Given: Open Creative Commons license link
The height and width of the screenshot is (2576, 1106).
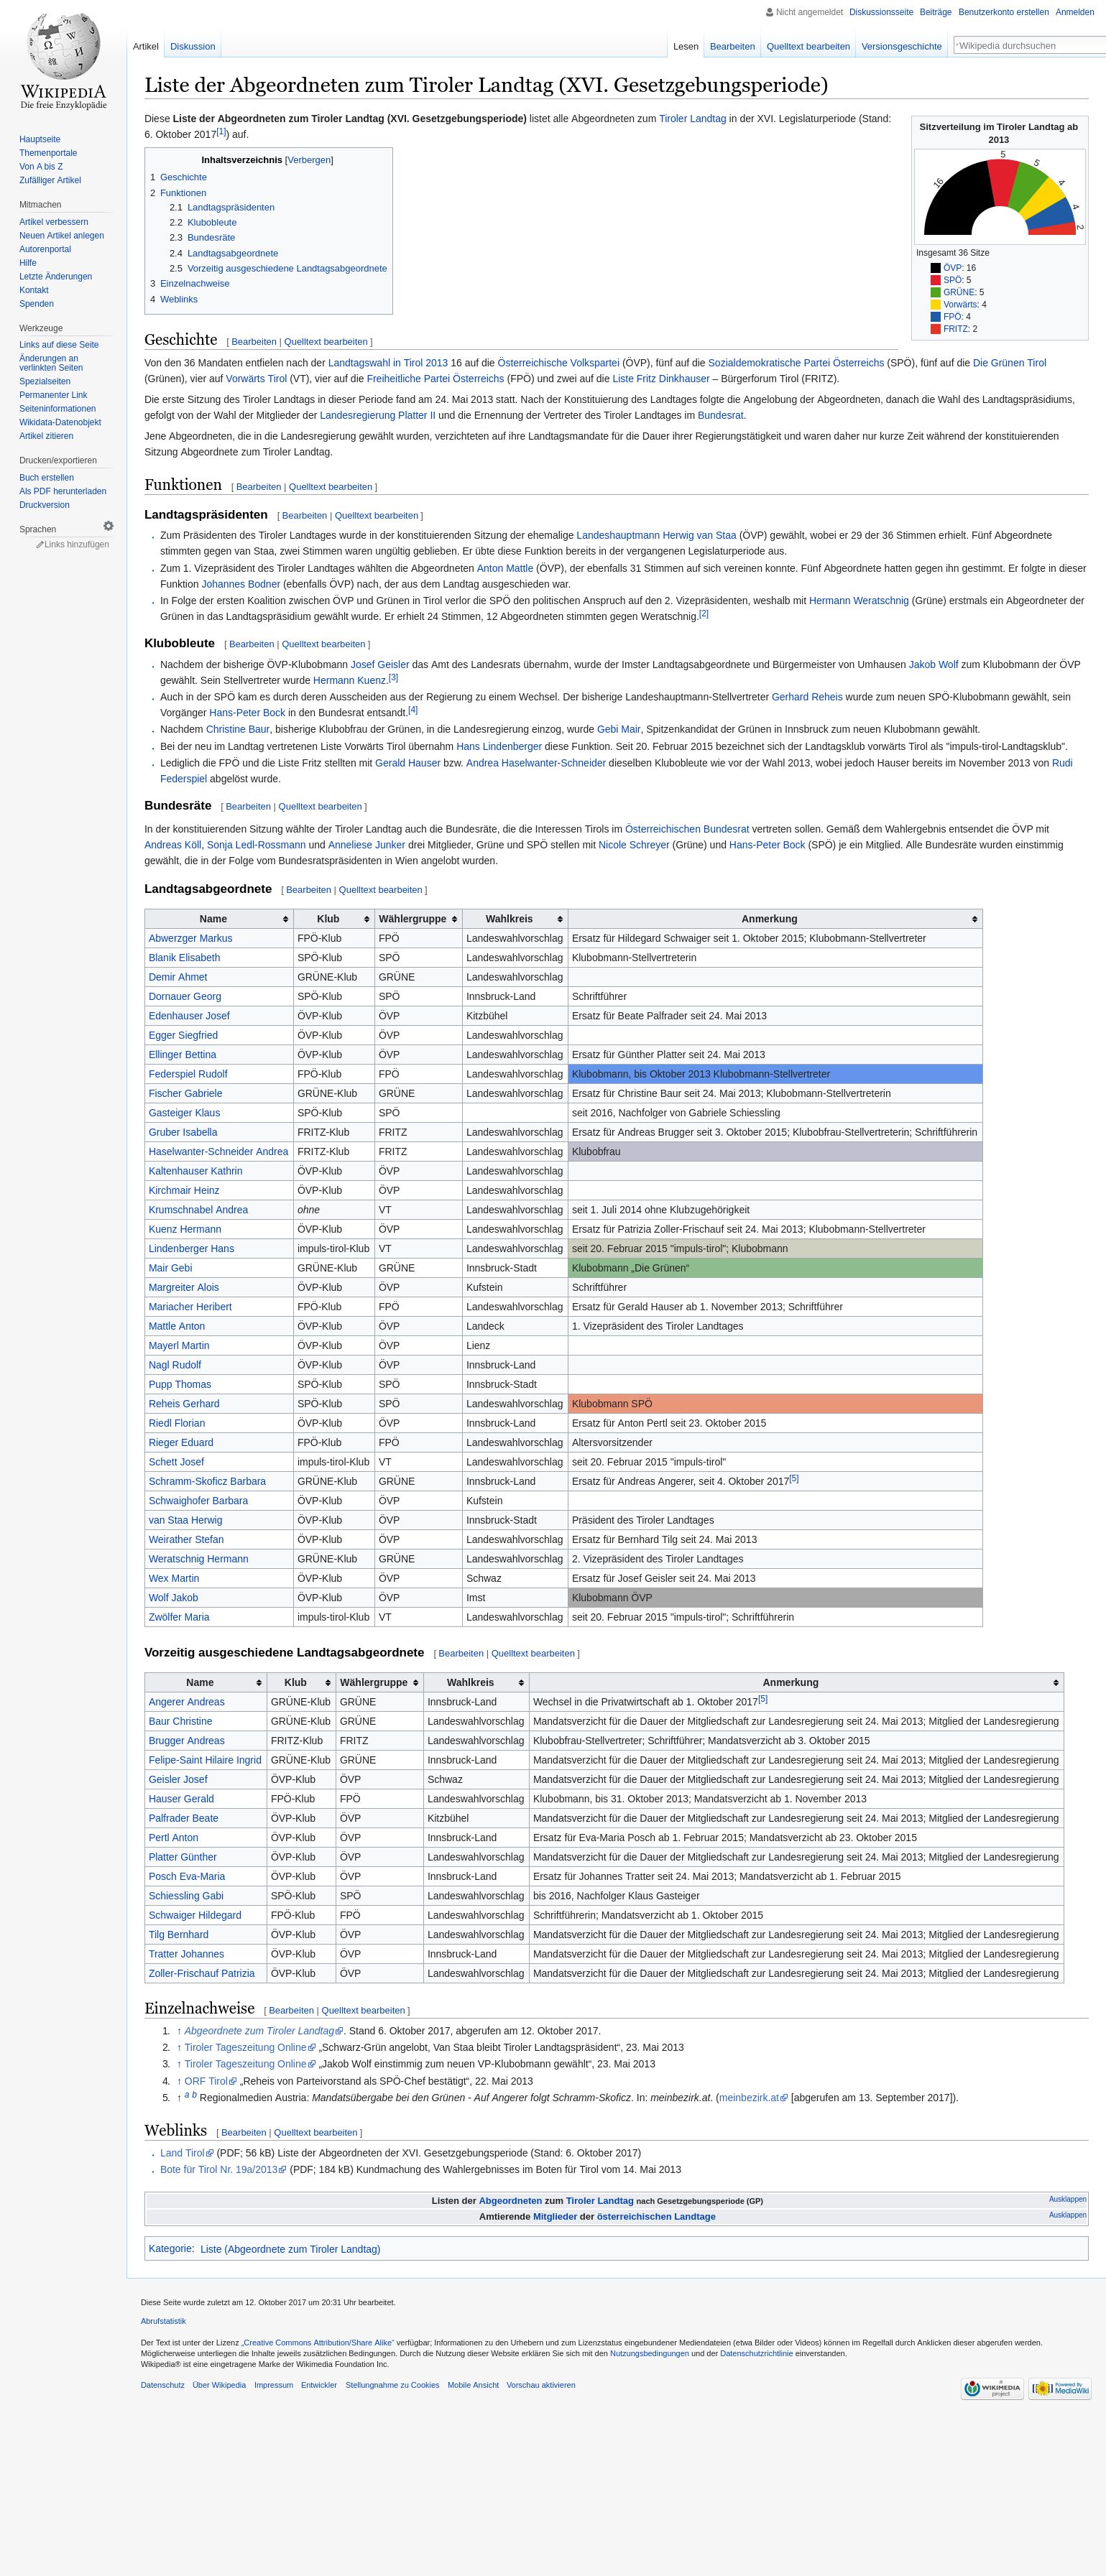Looking at the screenshot, I should 319,2342.
